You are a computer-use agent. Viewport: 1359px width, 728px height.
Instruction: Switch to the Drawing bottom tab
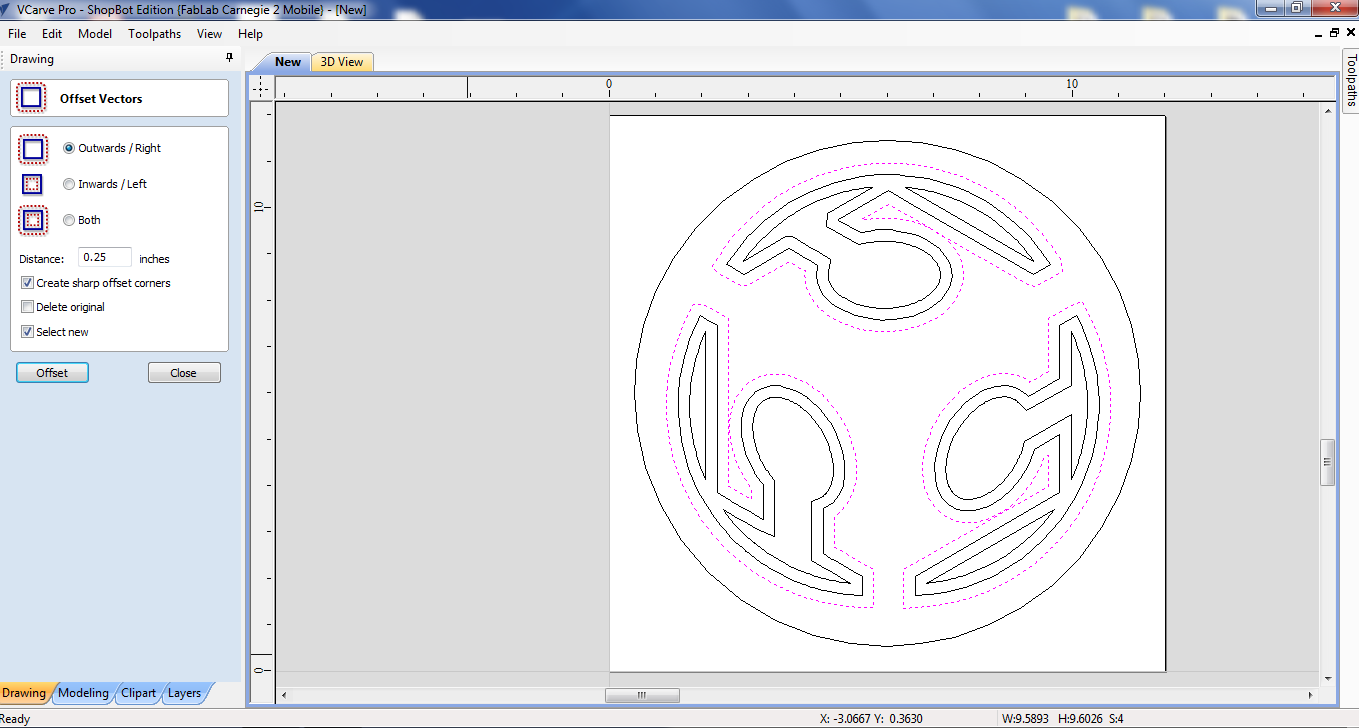24,693
